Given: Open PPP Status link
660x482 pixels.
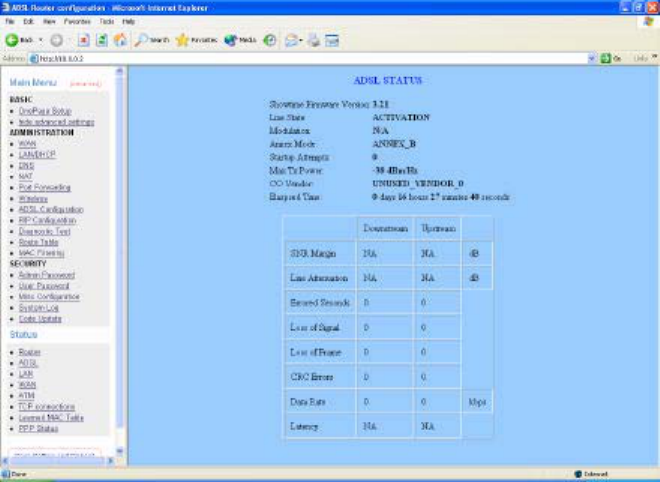Looking at the screenshot, I should click(38, 429).
